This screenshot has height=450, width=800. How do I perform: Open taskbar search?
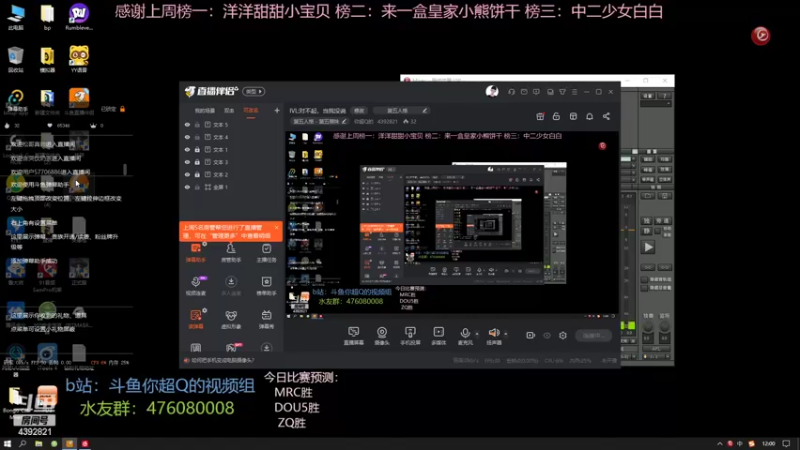(22, 444)
